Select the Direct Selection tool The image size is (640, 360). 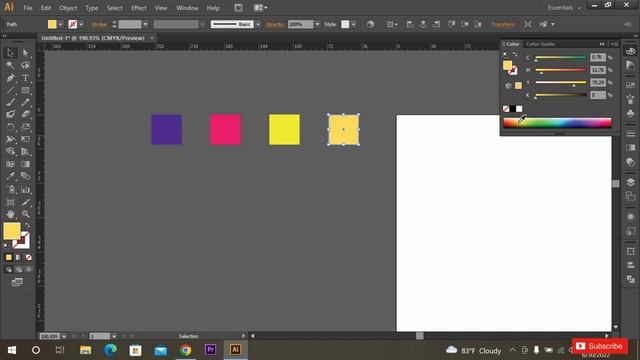pyautogui.click(x=25, y=53)
